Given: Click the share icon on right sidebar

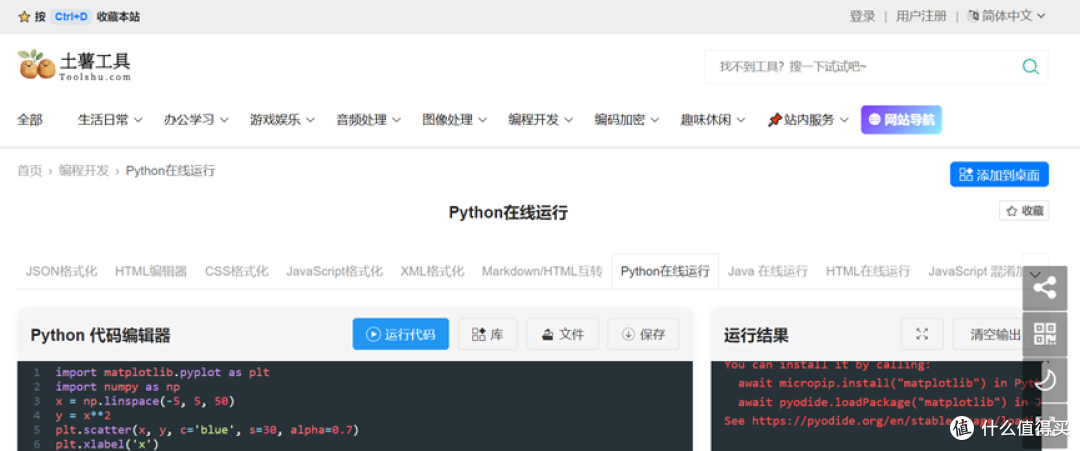Looking at the screenshot, I should (1045, 288).
